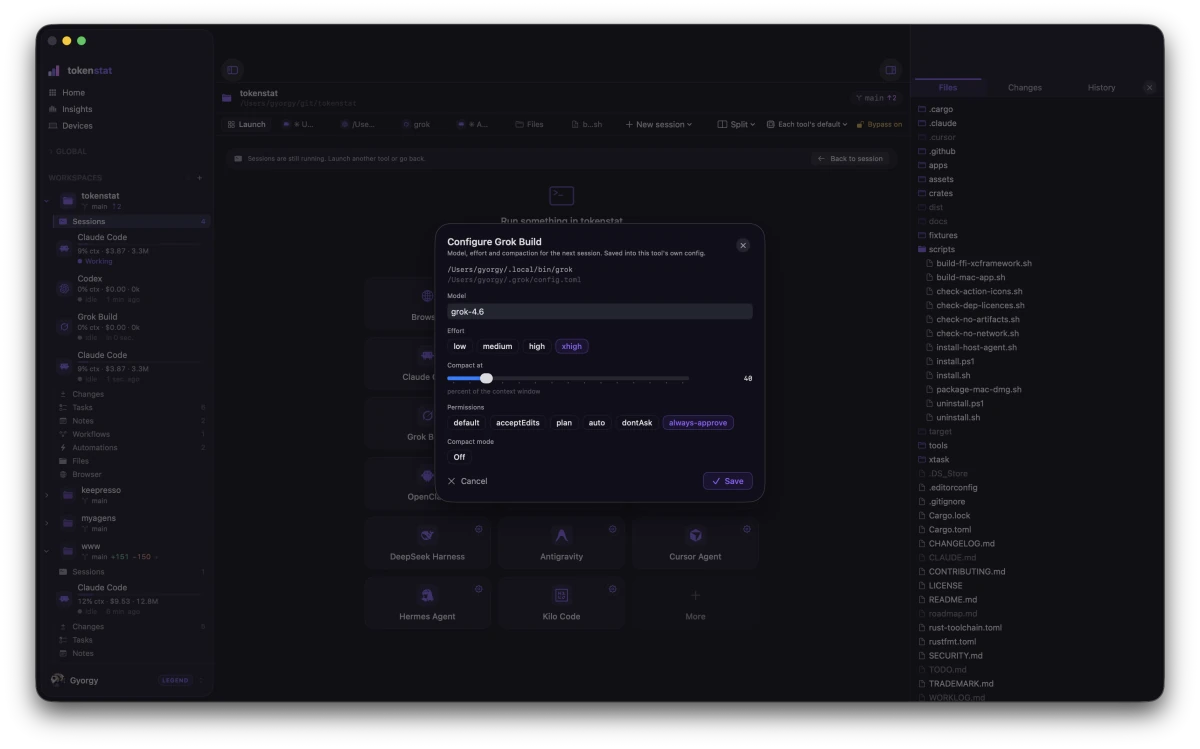Click the Compact at slider handle
Image resolution: width=1200 pixels, height=749 pixels.
(x=486, y=378)
